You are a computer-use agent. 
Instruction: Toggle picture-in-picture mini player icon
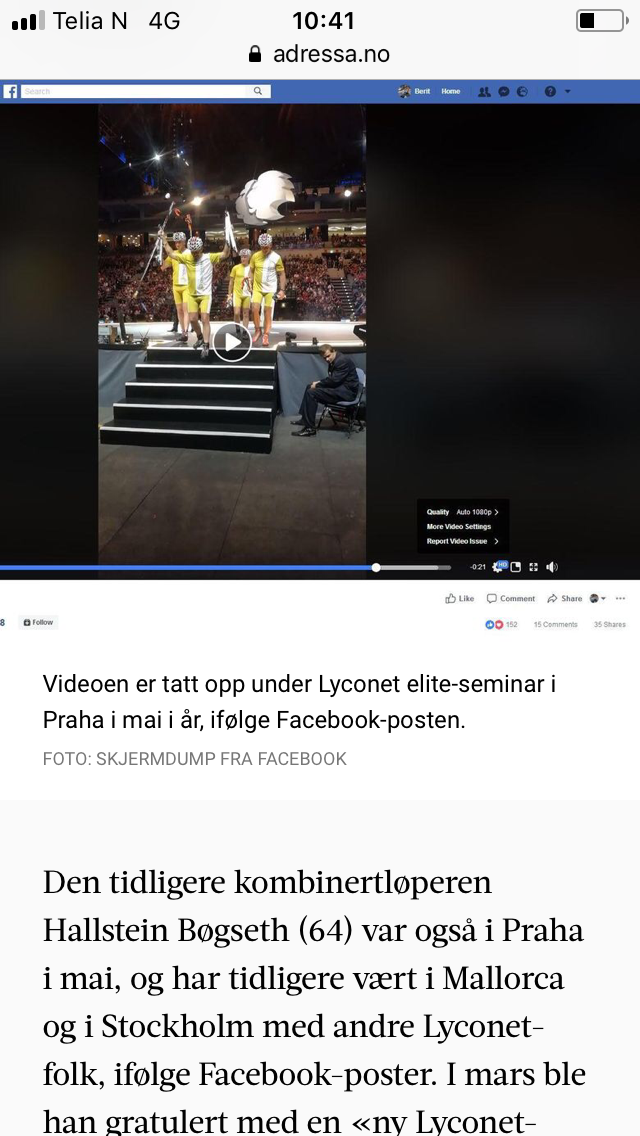(516, 567)
